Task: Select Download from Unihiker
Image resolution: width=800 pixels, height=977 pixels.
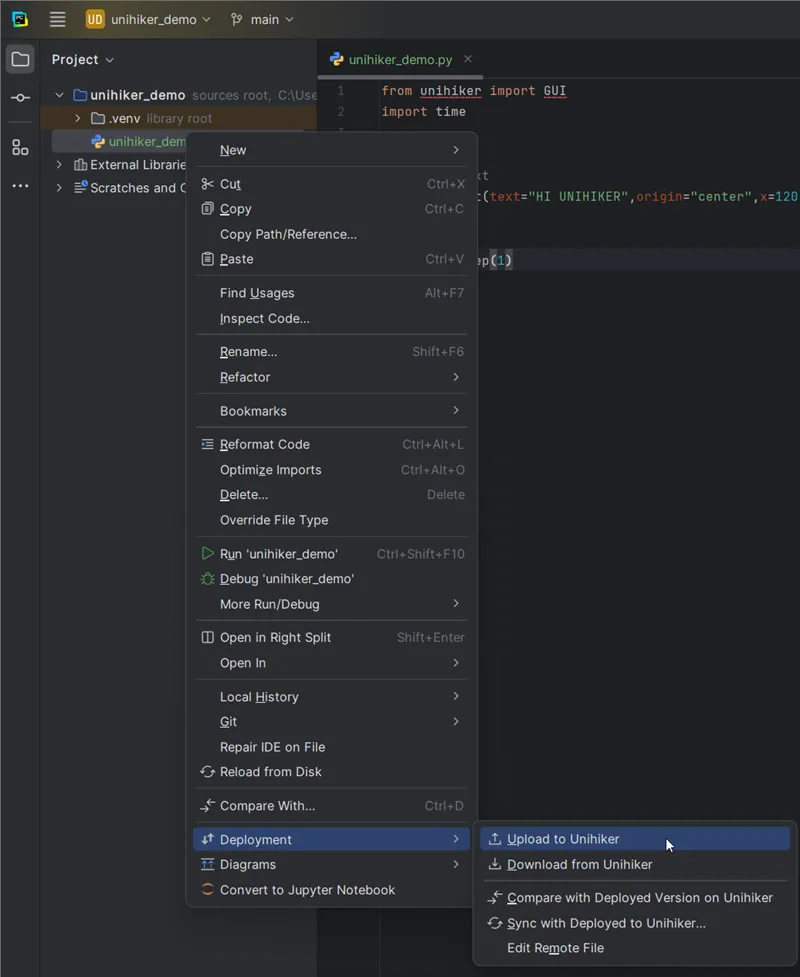Action: click(x=635, y=864)
